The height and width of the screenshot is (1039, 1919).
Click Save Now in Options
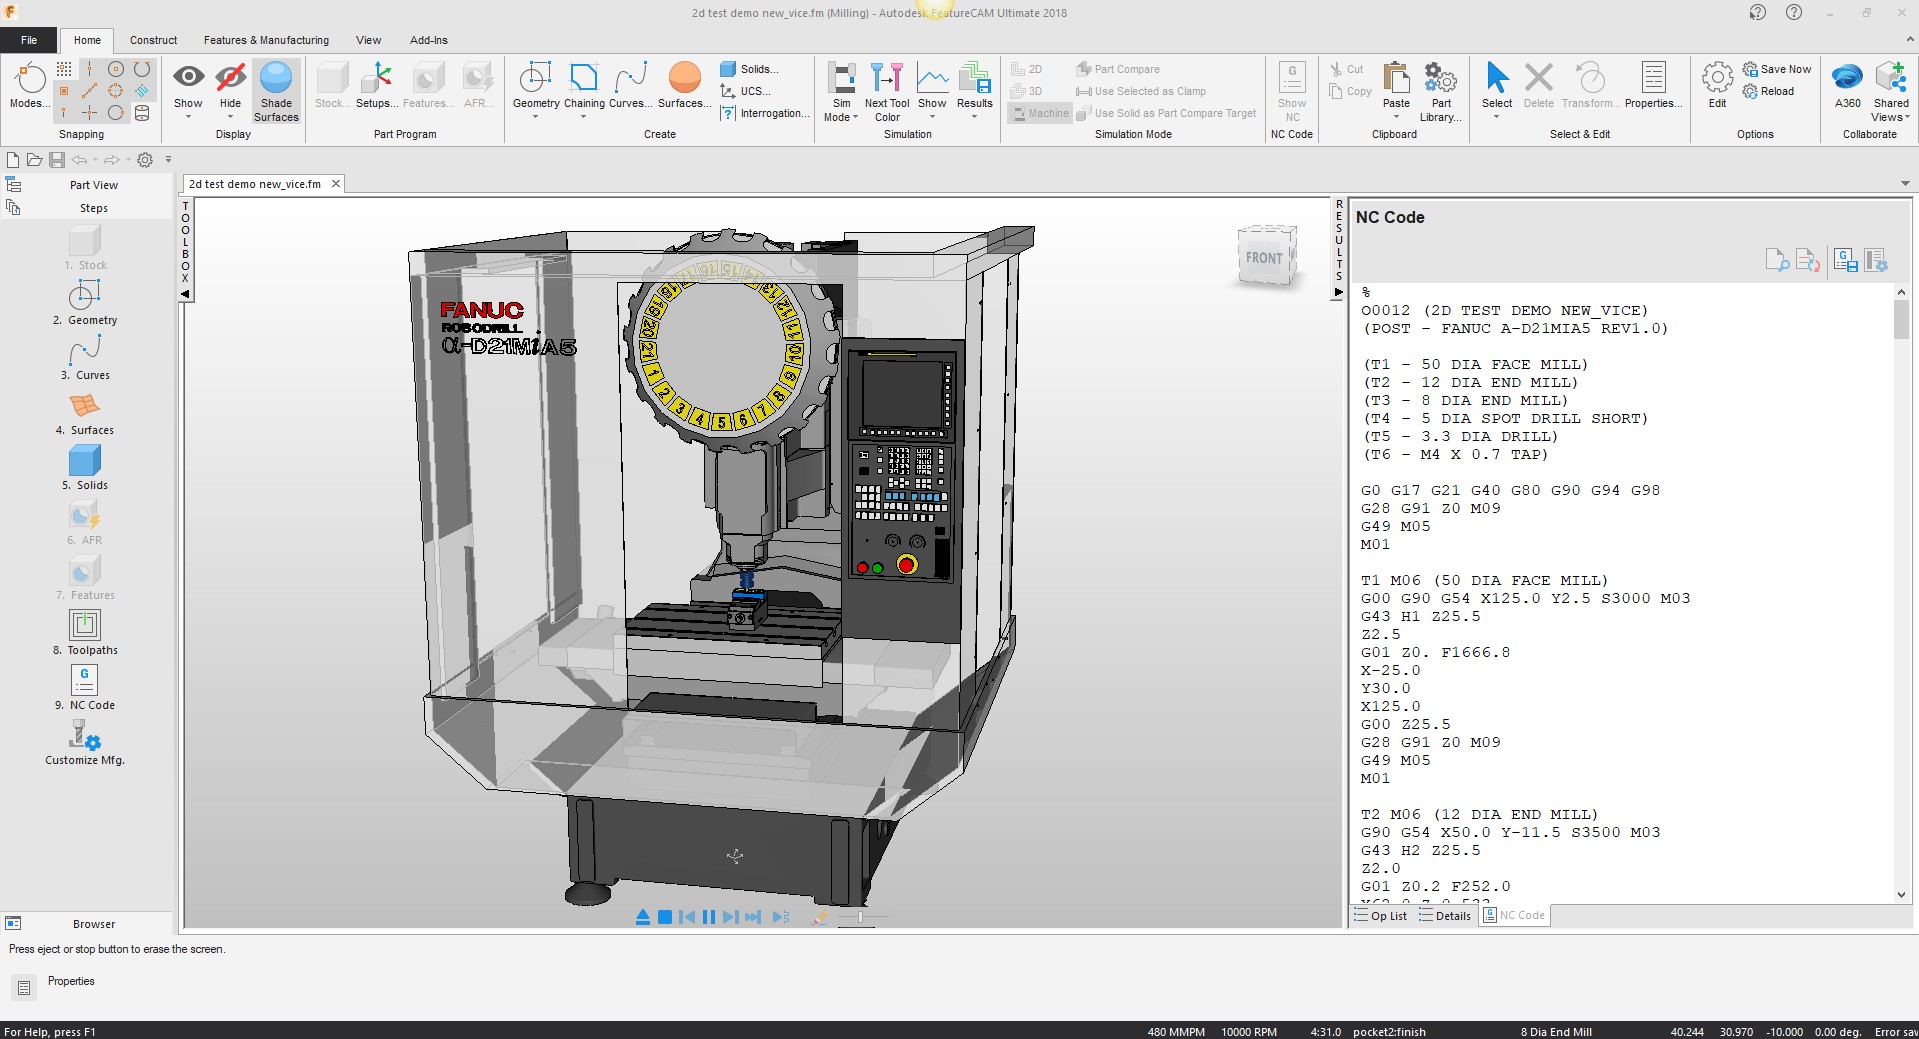click(1777, 69)
